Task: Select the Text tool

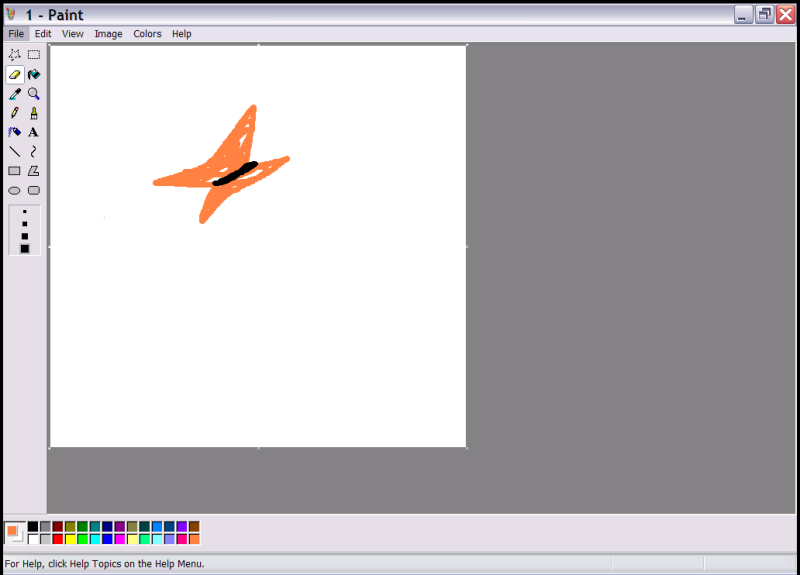Action: tap(34, 132)
